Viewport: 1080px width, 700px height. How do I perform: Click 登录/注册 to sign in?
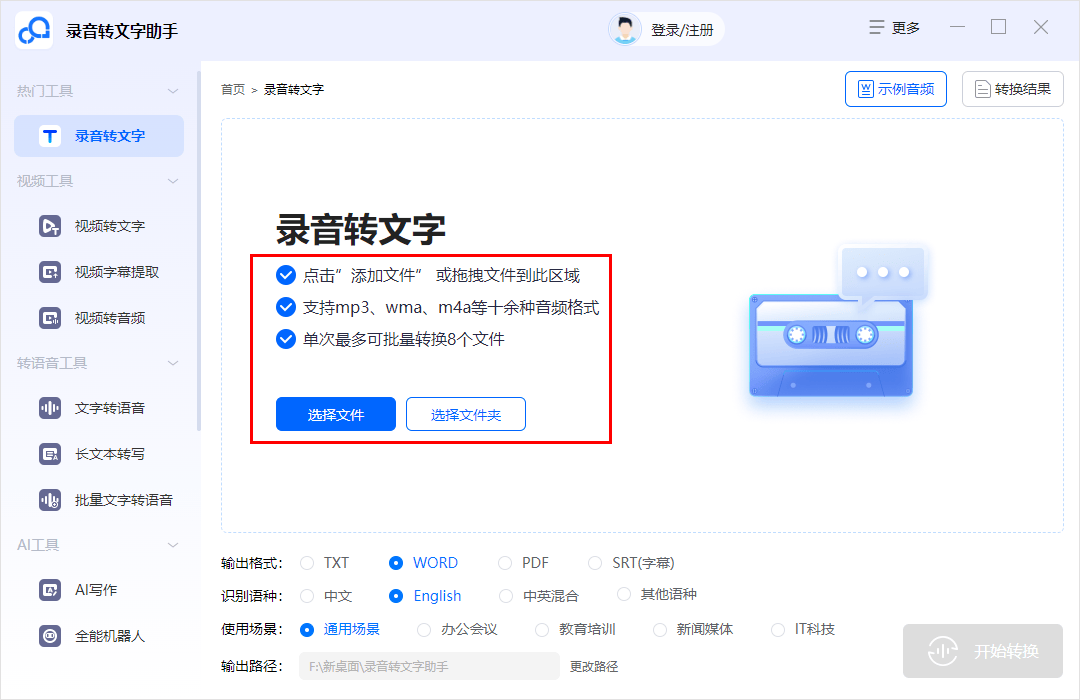point(682,30)
